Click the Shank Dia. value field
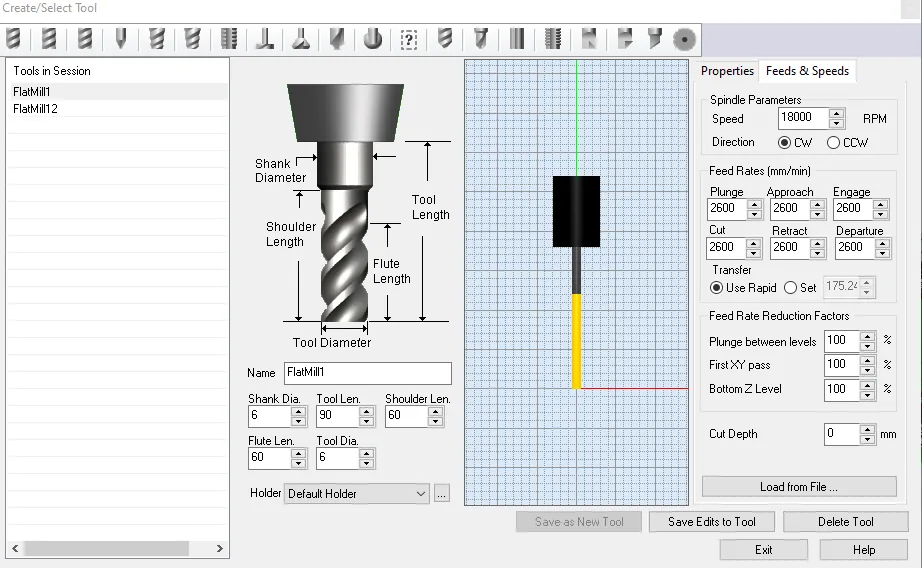Image resolution: width=922 pixels, height=568 pixels. [269, 416]
